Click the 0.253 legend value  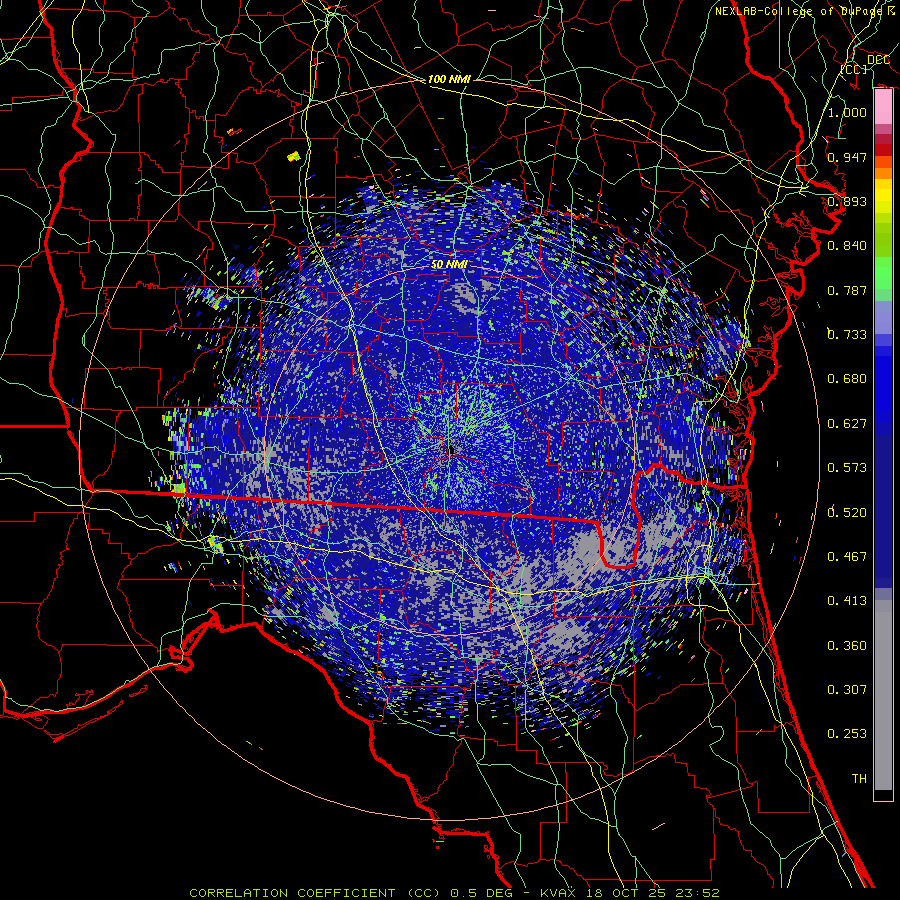coord(847,734)
